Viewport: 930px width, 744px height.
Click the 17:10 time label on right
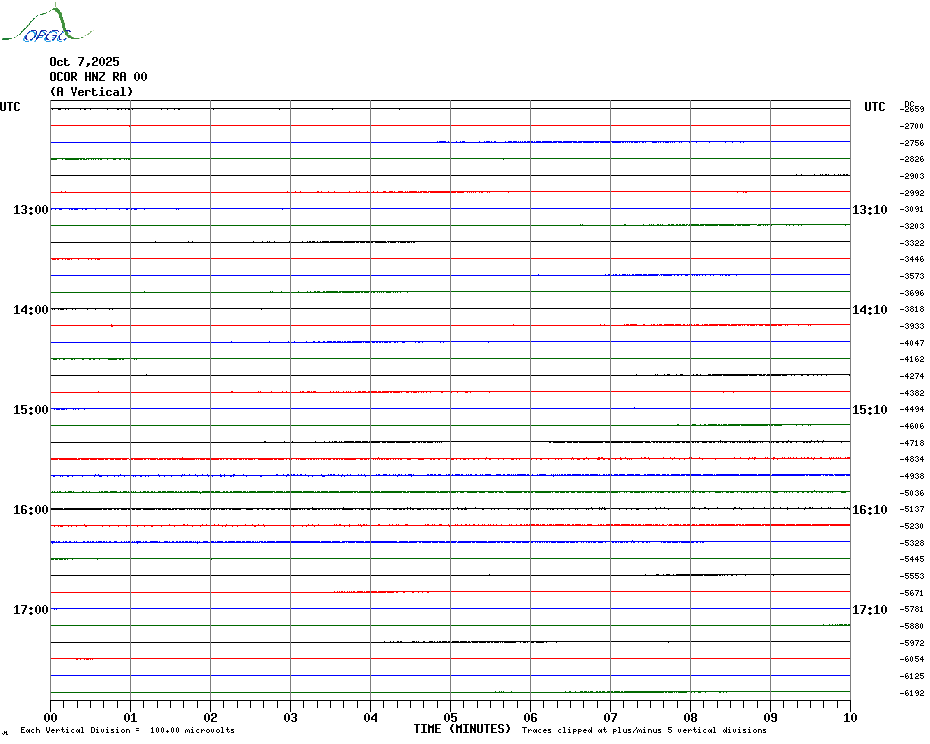(x=869, y=610)
